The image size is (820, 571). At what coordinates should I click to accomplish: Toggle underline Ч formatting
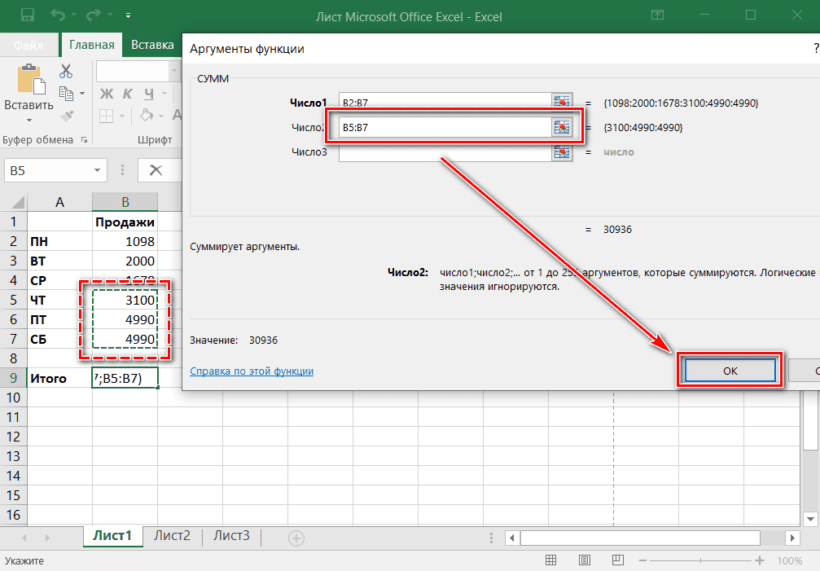(149, 94)
